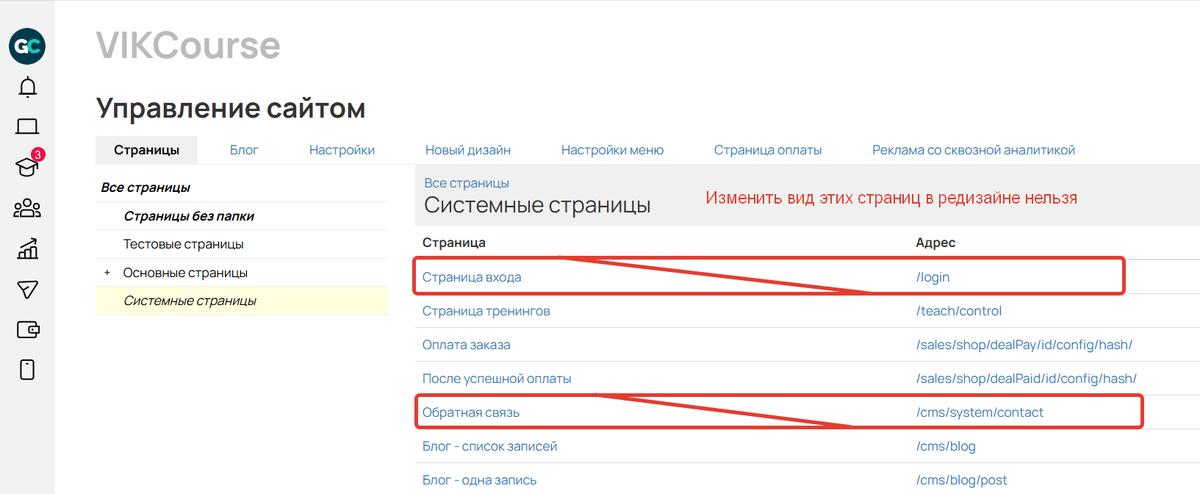Select Основные страницы folder
The height and width of the screenshot is (494, 1200).
185,273
